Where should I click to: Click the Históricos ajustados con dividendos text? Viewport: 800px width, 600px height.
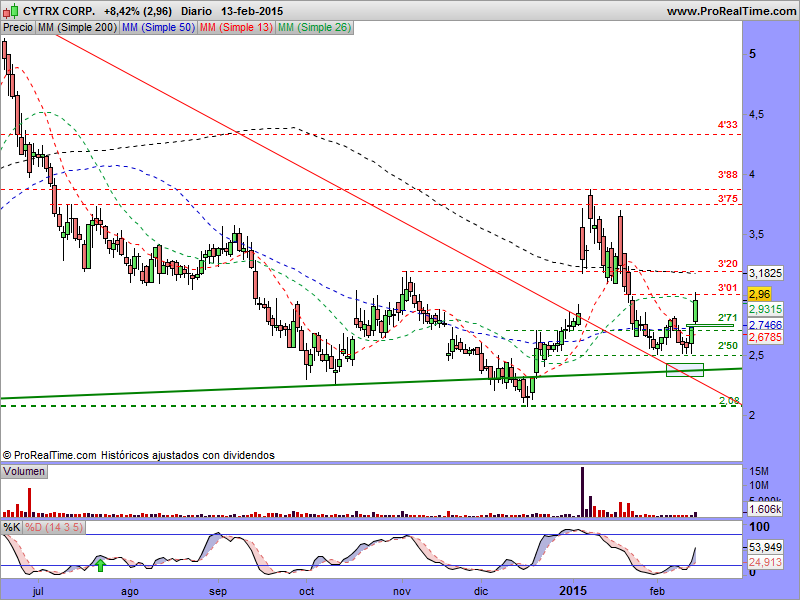tap(187, 455)
